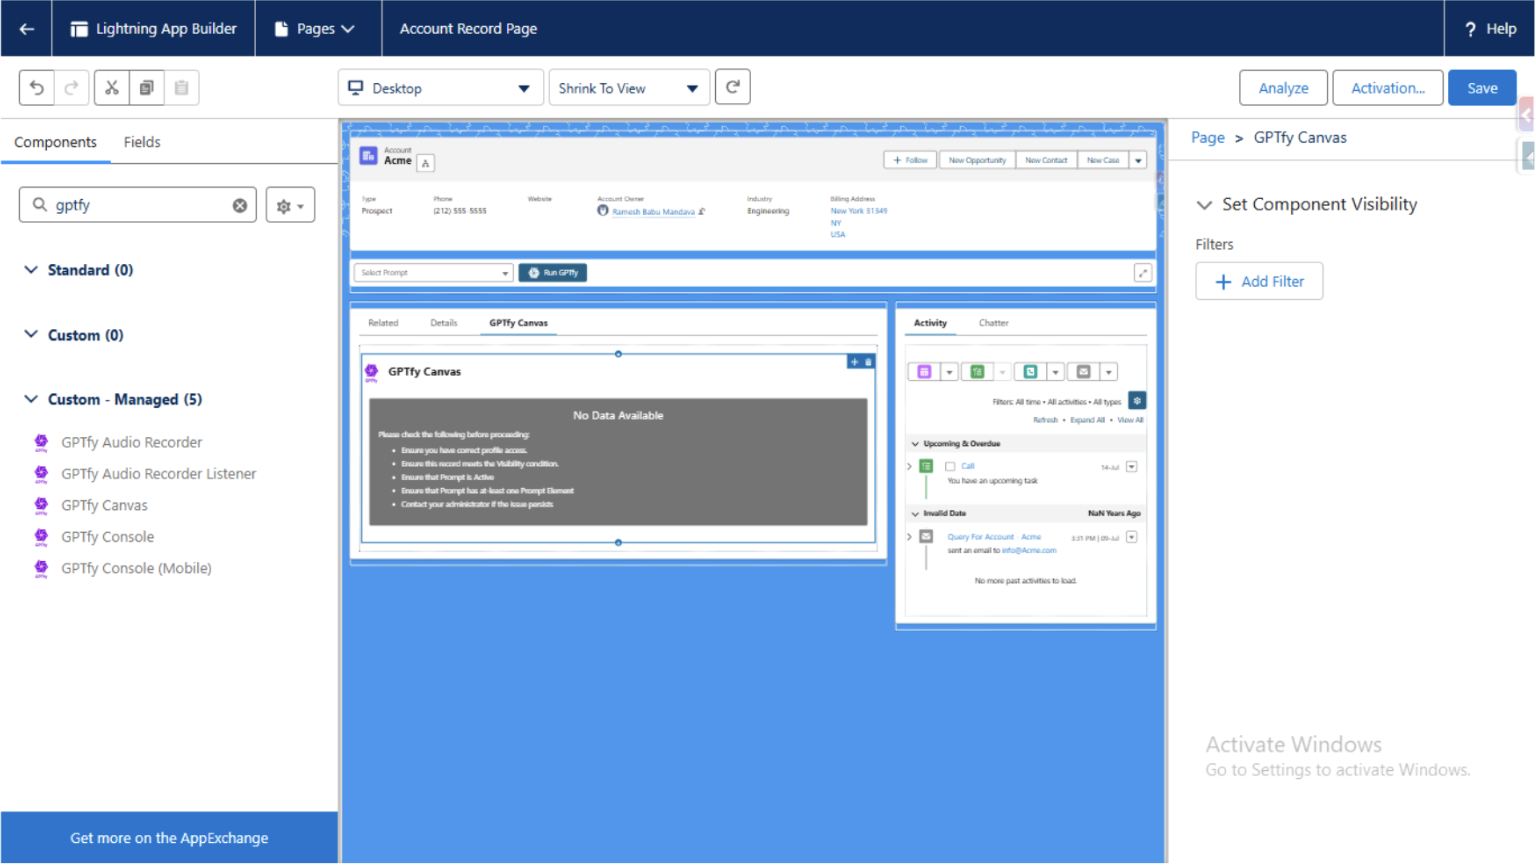The height and width of the screenshot is (866, 1536).
Task: Check the Call task checkbox
Action: 950,467
